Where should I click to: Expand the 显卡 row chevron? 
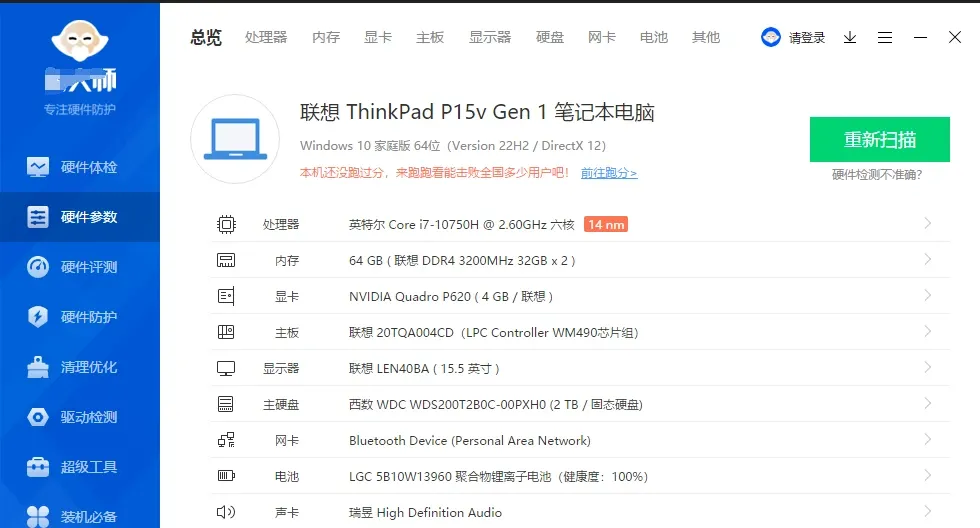click(928, 295)
